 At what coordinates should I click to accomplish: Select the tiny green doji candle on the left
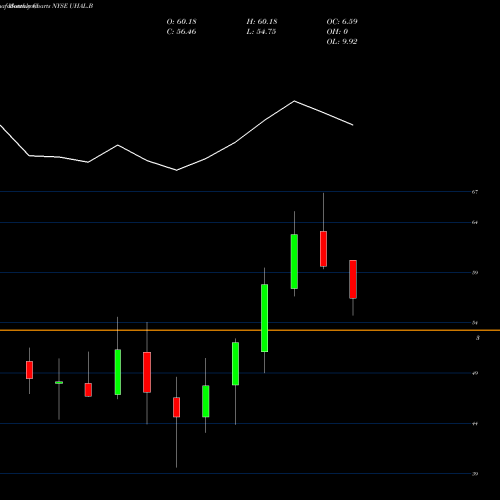coord(59,383)
